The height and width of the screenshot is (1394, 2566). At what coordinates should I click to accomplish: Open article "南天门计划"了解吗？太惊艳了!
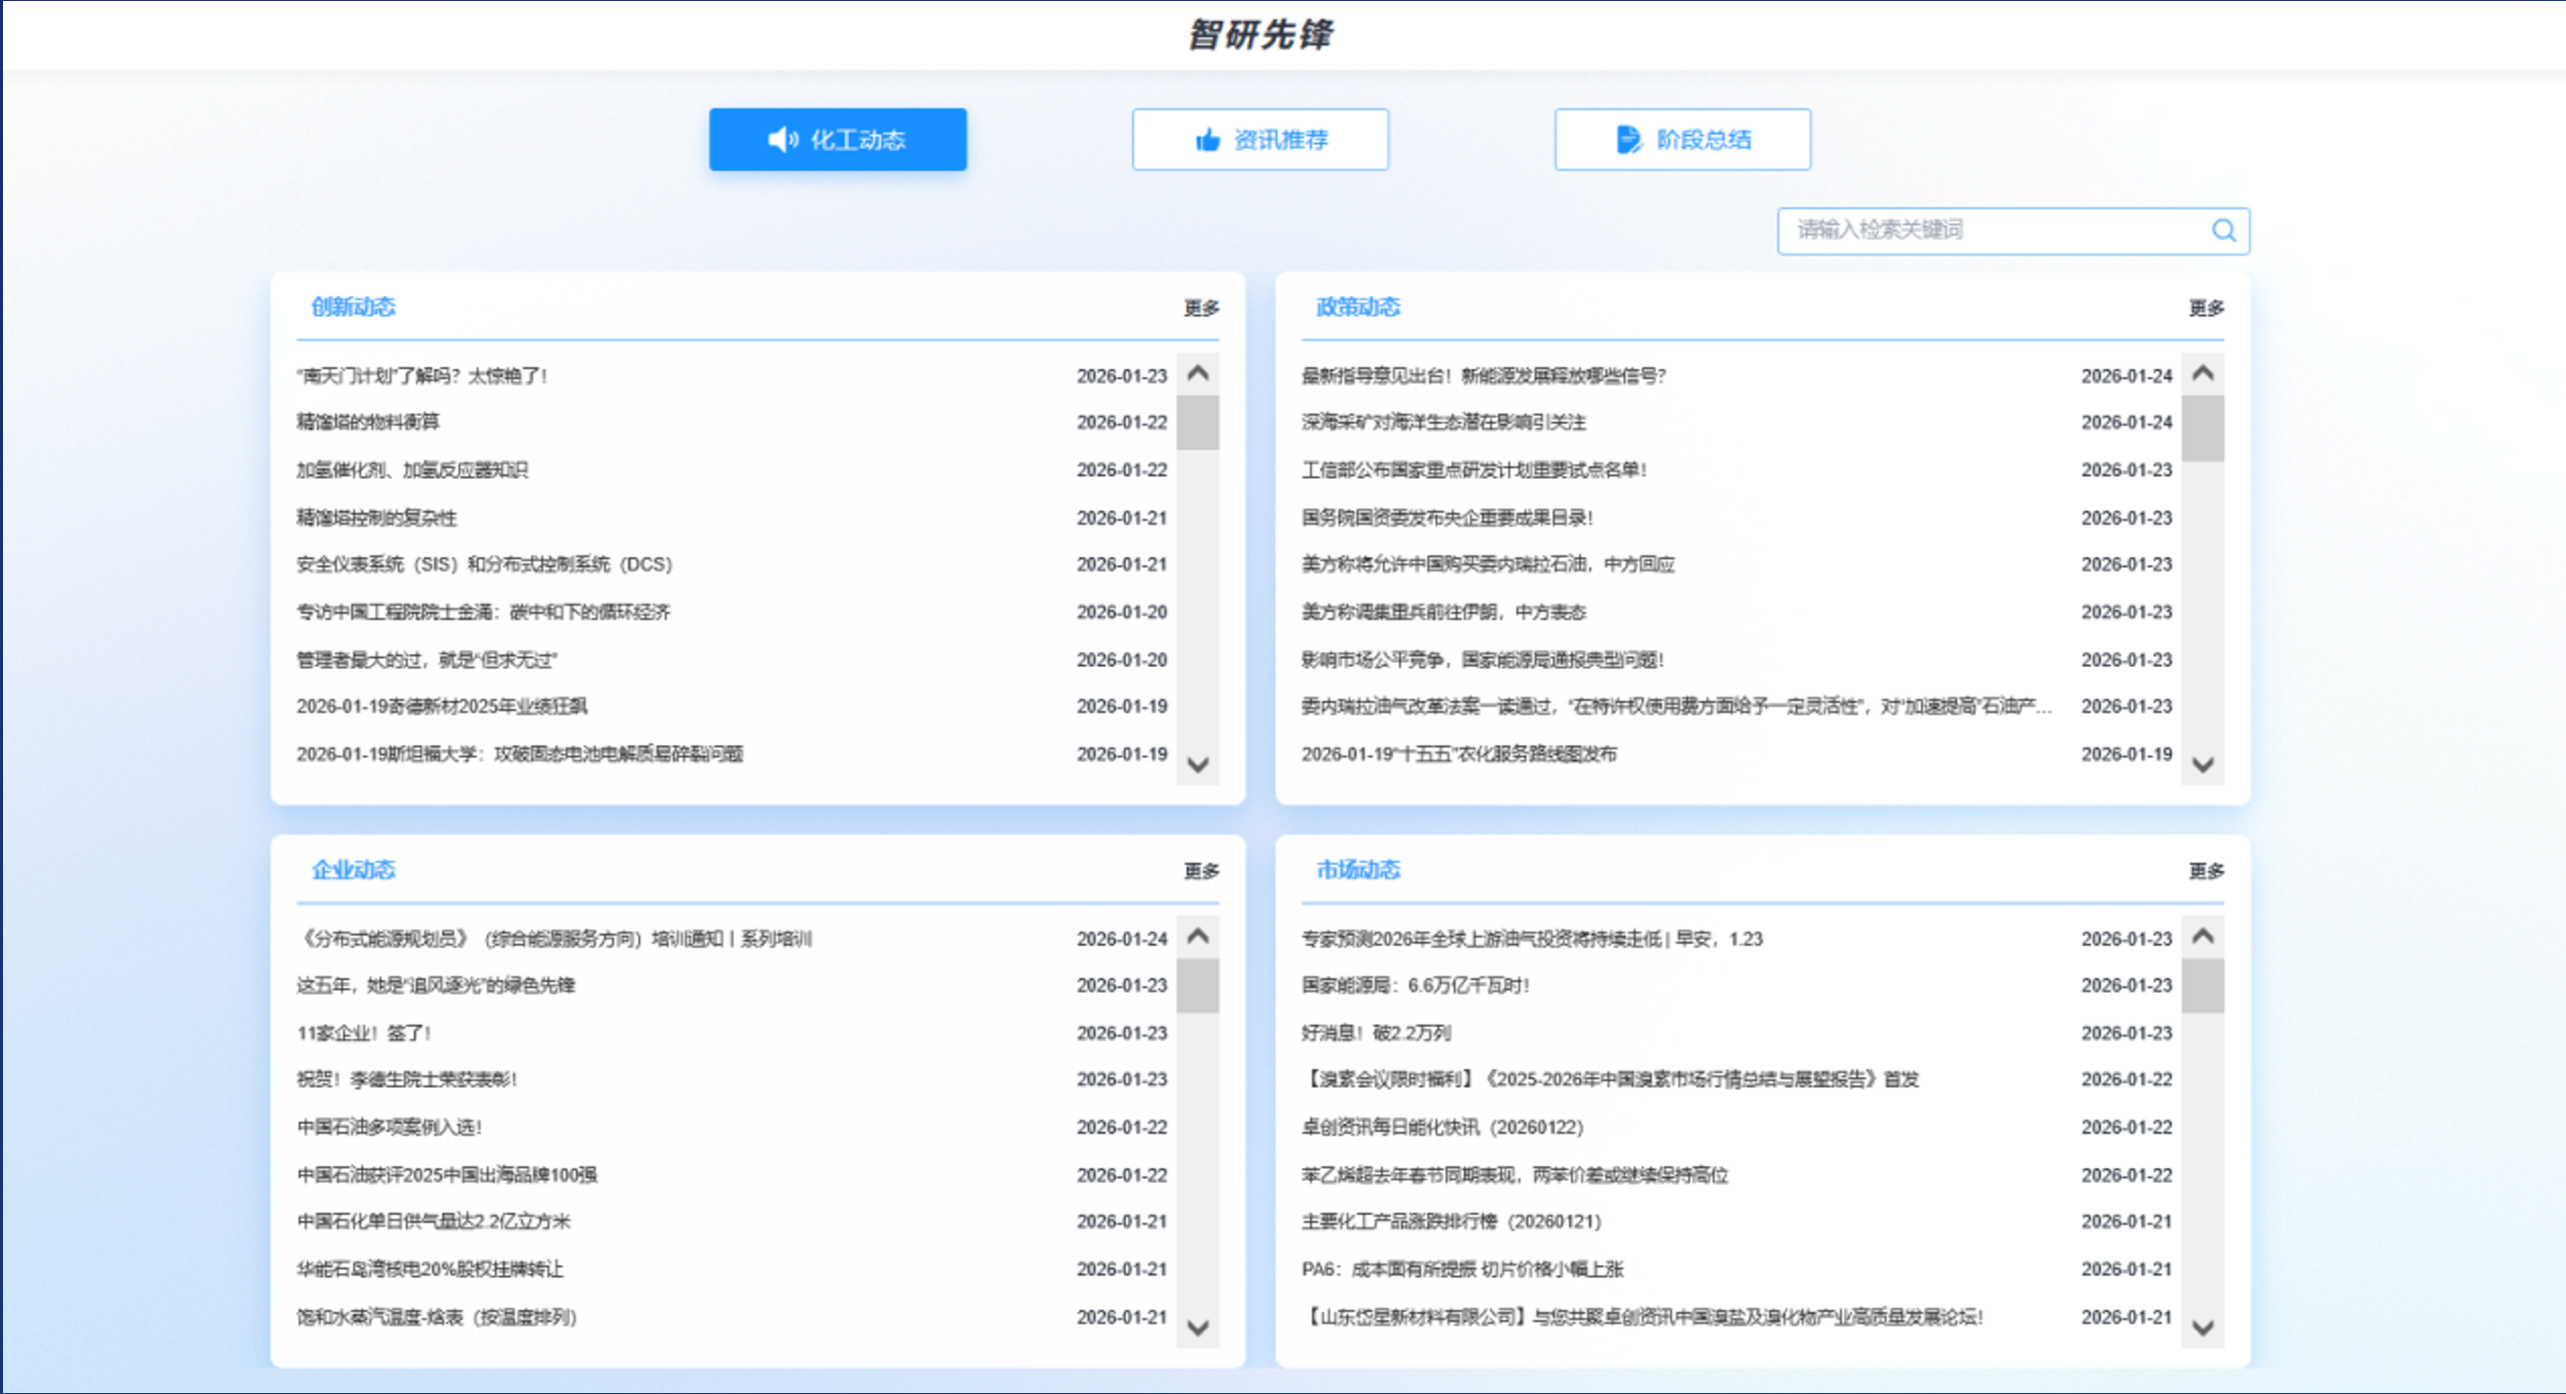coord(421,376)
